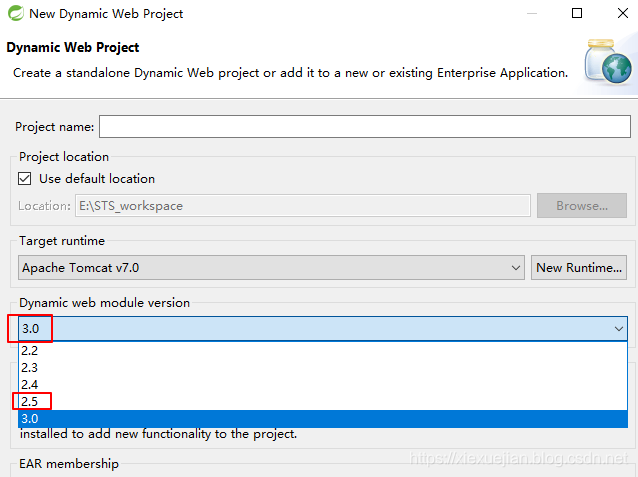
Task: Click the web project jar globe icon
Action: (609, 61)
